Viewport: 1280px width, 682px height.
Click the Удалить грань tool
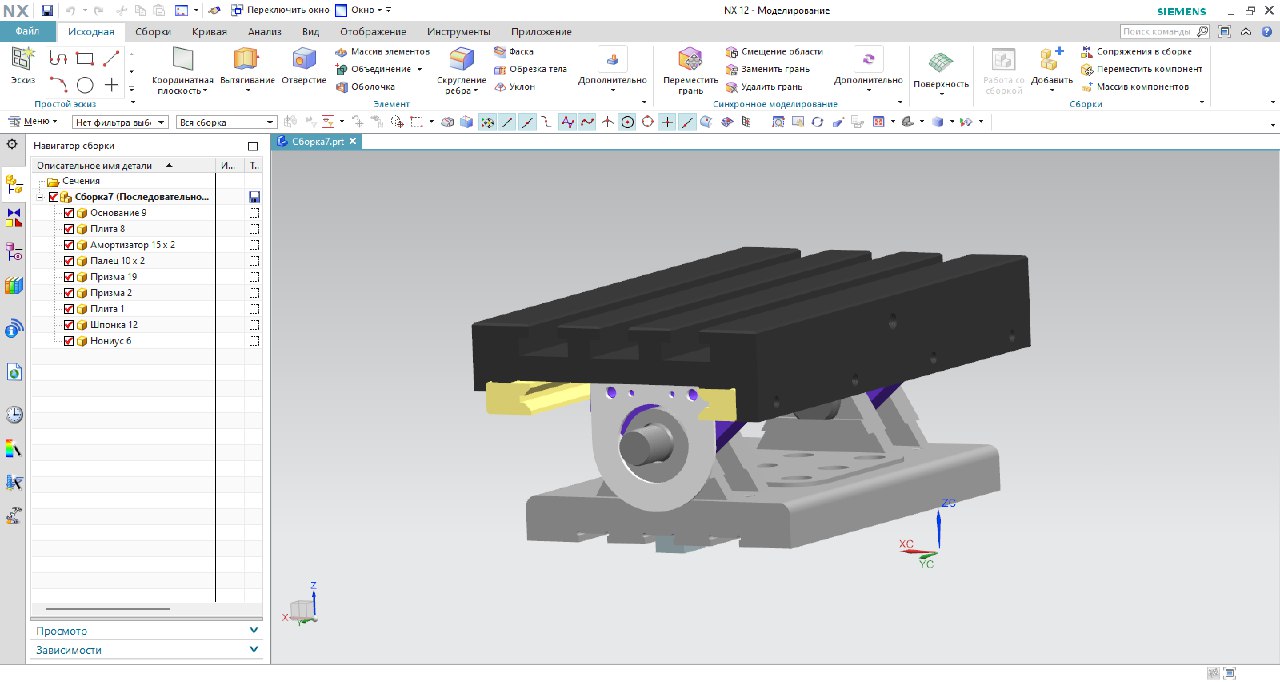pyautogui.click(x=763, y=87)
